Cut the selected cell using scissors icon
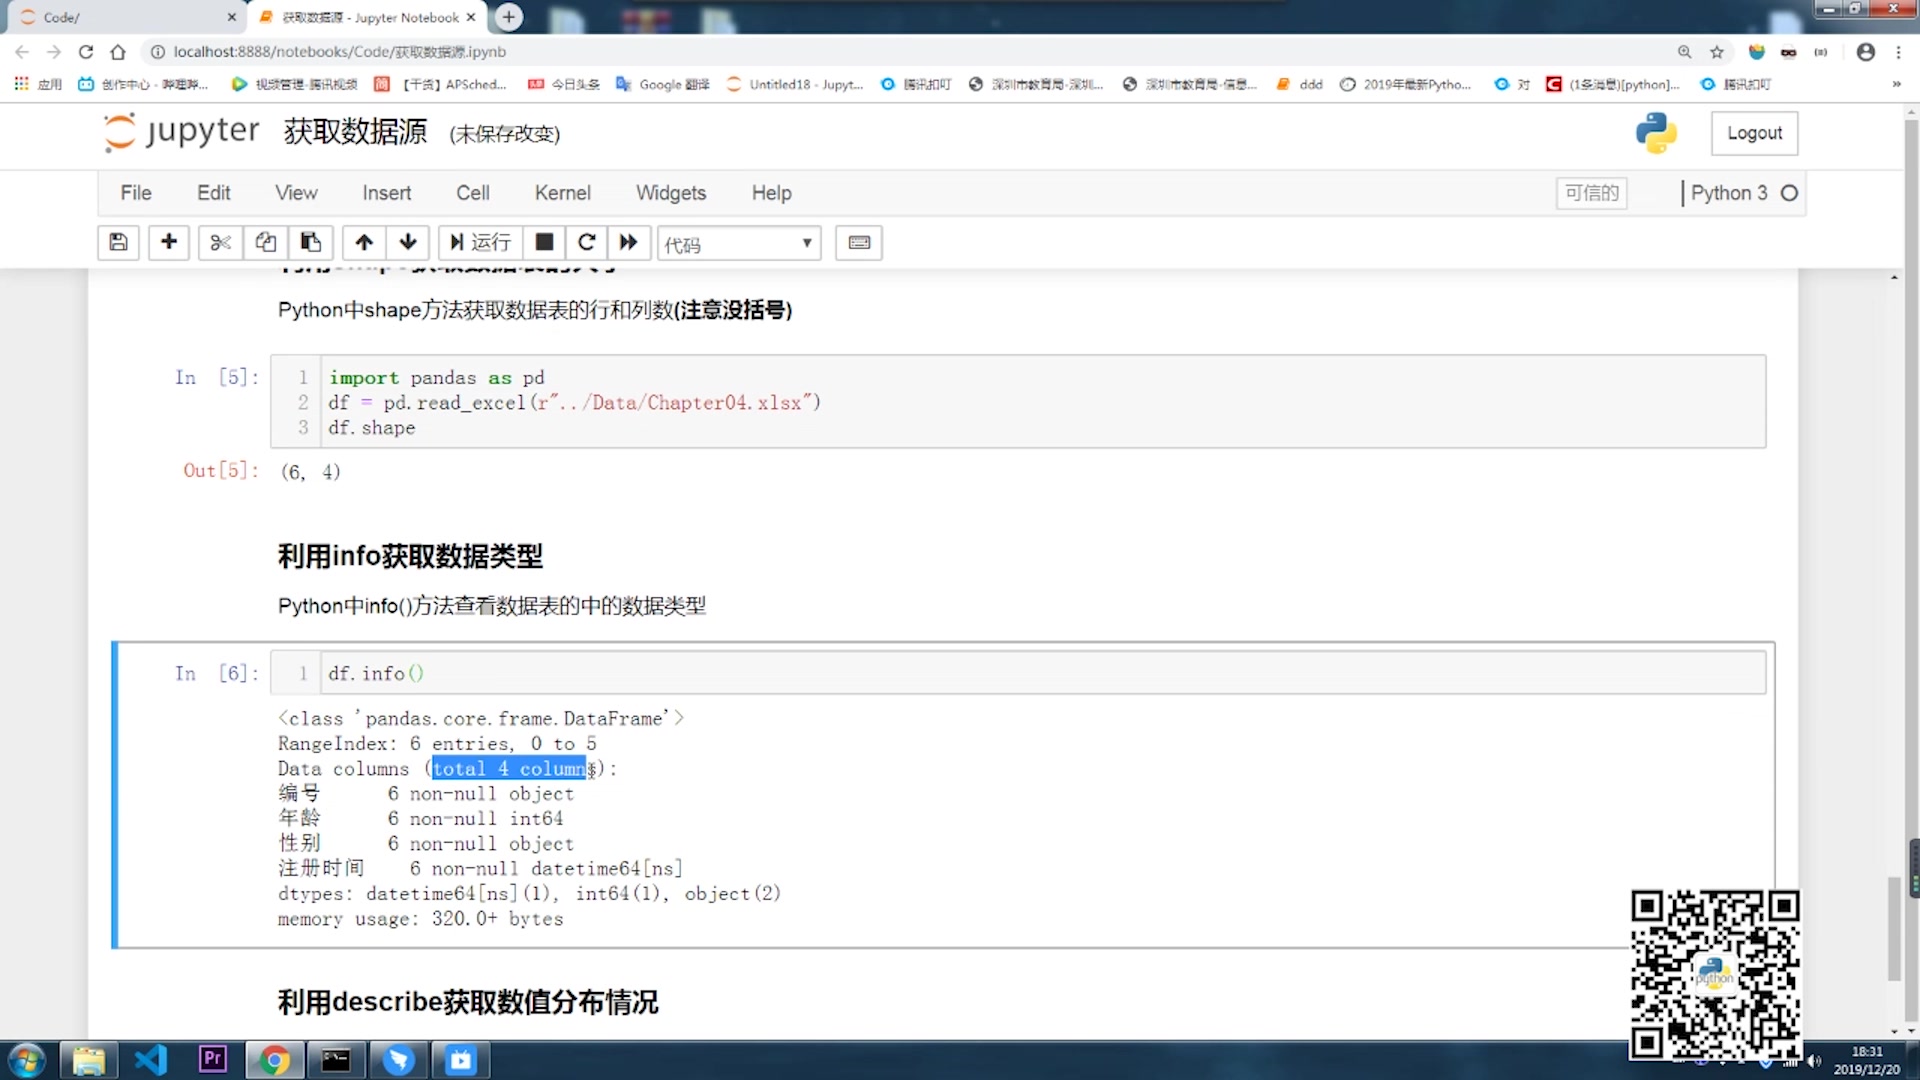This screenshot has width=1920, height=1080. point(219,242)
